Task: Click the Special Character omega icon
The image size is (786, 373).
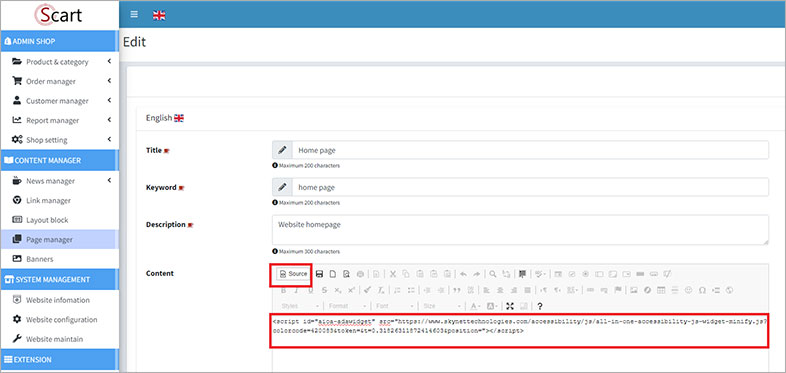Action: (702, 290)
